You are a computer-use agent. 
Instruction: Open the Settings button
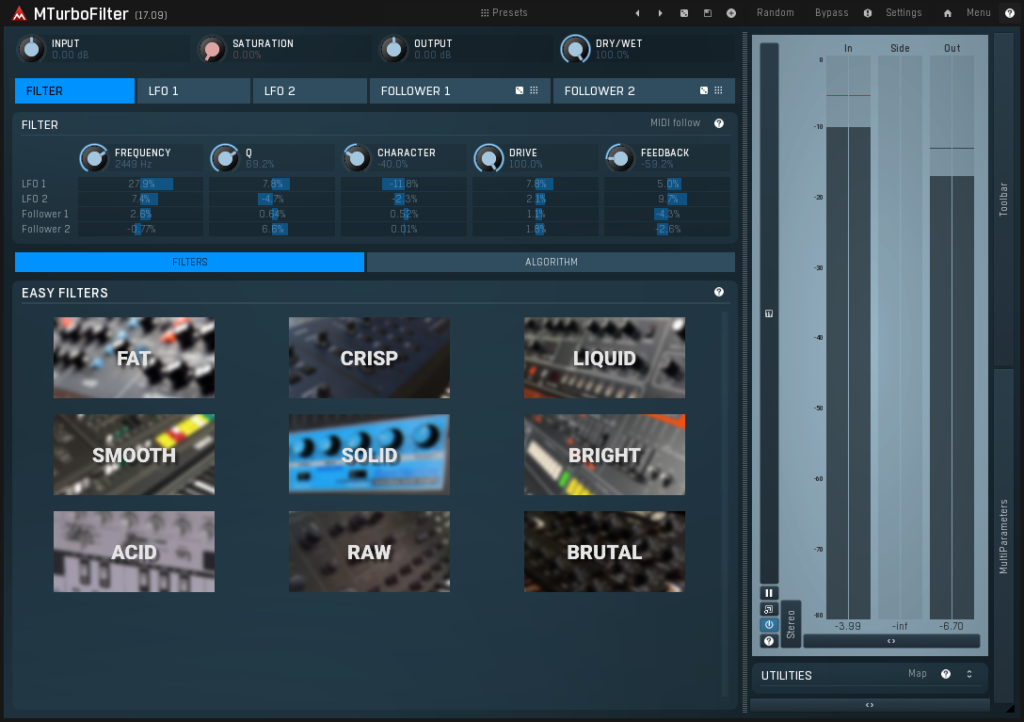pos(903,12)
